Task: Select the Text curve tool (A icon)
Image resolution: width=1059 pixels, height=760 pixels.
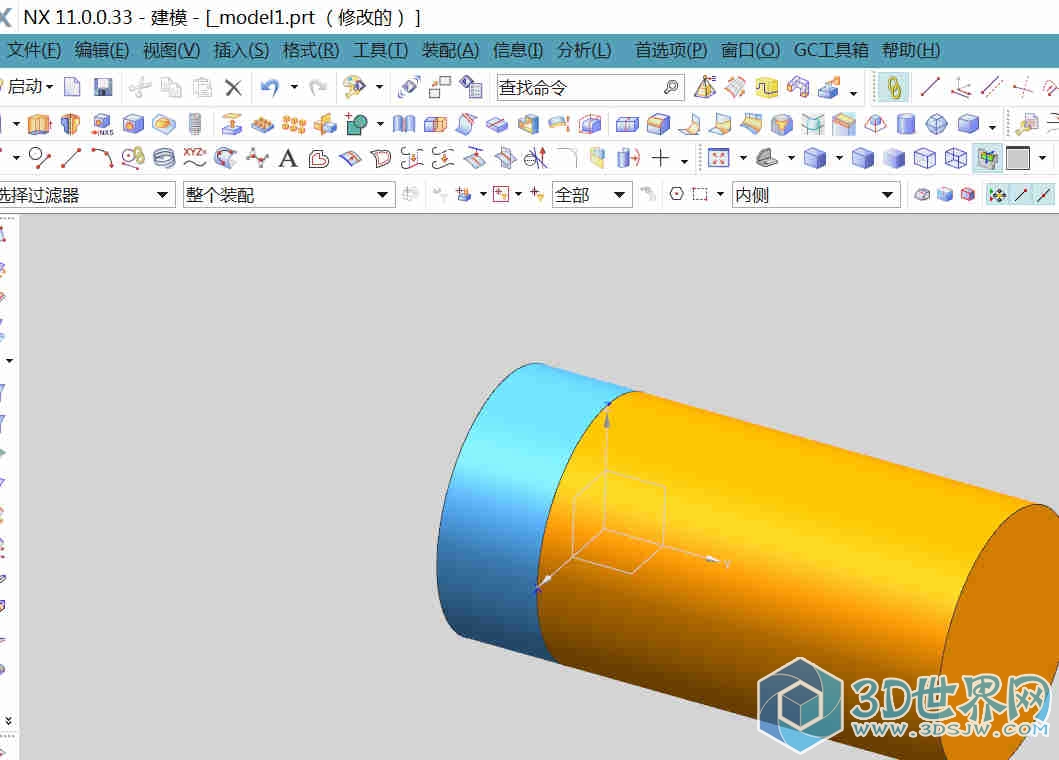Action: click(288, 158)
